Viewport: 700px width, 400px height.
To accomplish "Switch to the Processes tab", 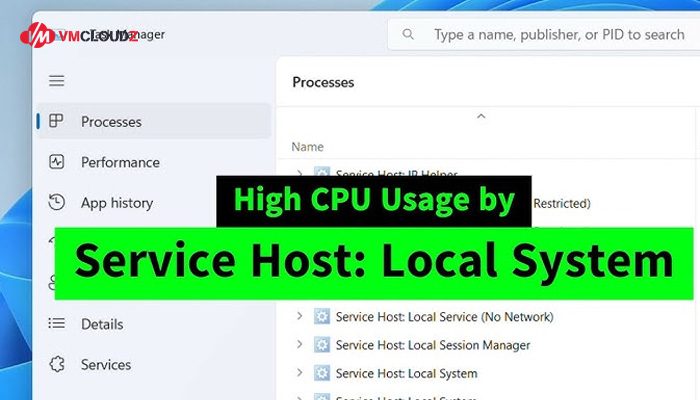I will pyautogui.click(x=154, y=121).
